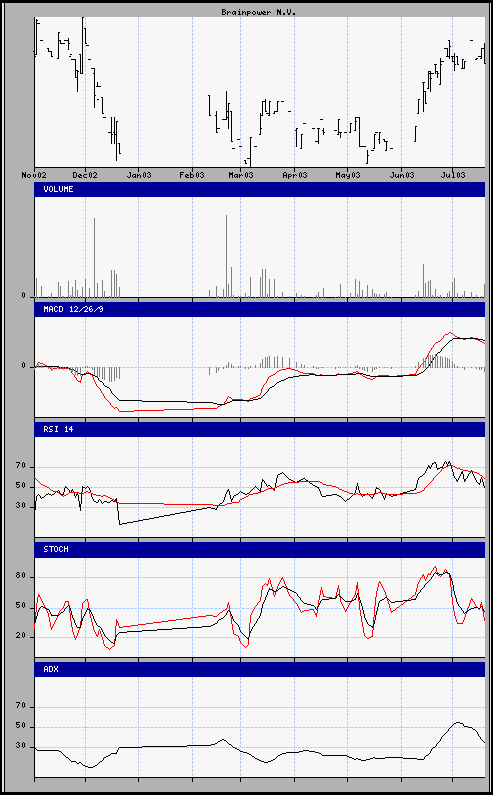Click the Jul03 date axis label
The height and width of the screenshot is (795, 493).
coord(452,175)
